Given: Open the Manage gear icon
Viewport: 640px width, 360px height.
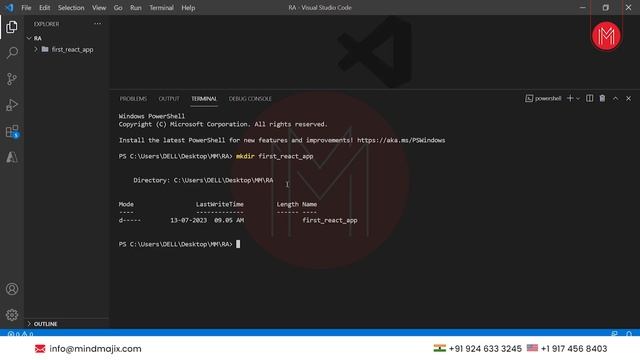Looking at the screenshot, I should (x=12, y=315).
